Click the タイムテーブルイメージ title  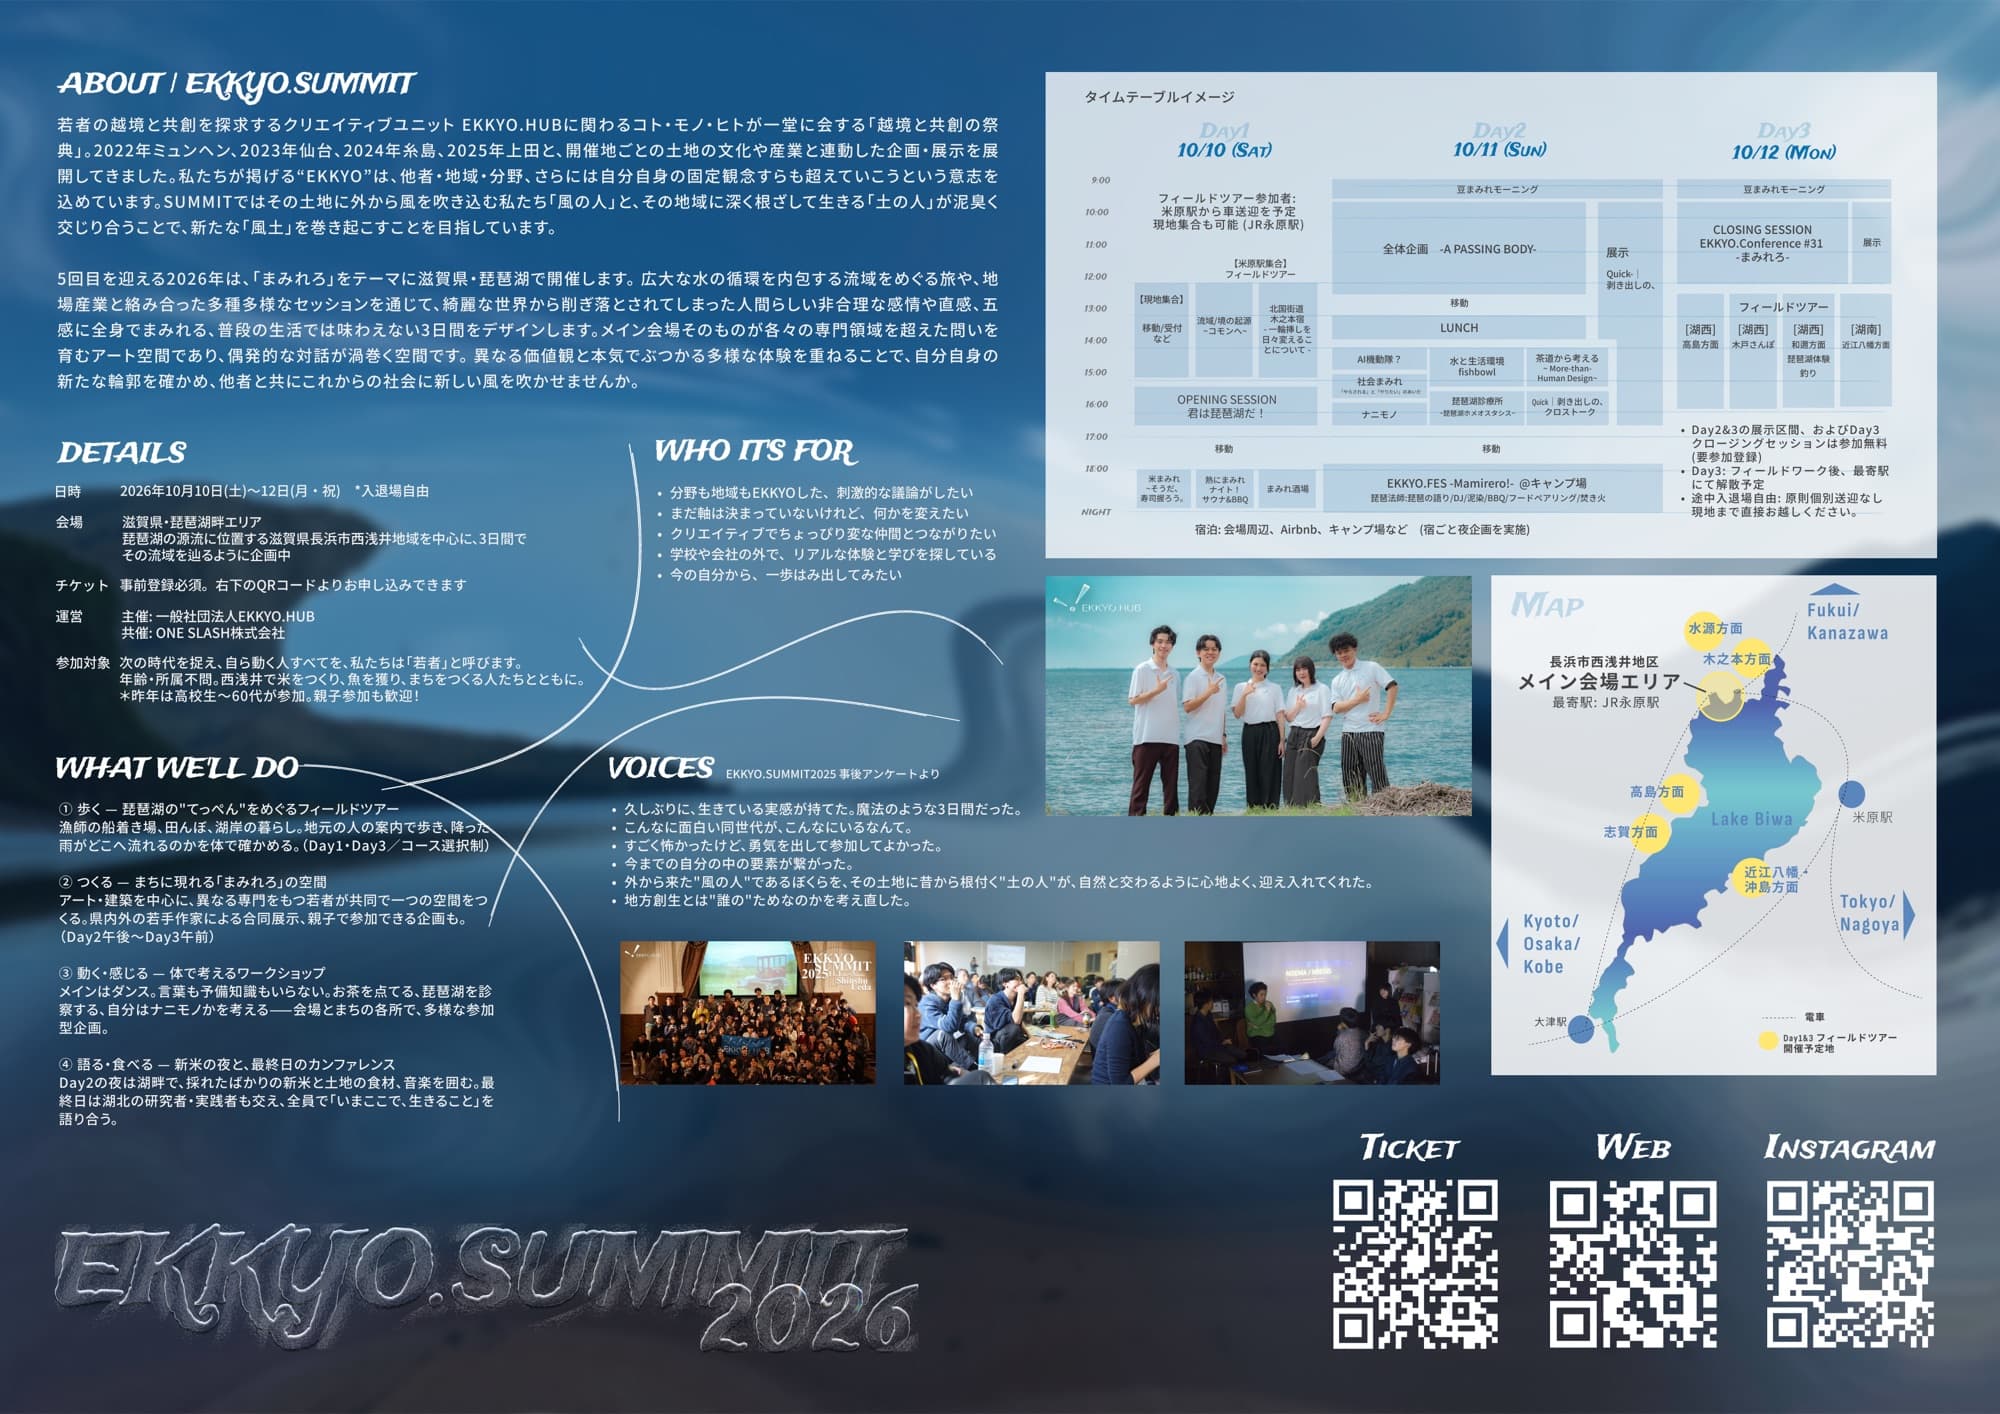point(1159,97)
